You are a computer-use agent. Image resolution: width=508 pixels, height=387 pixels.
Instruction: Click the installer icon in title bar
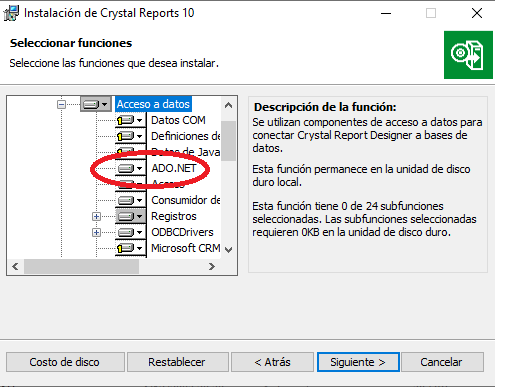(x=11, y=13)
